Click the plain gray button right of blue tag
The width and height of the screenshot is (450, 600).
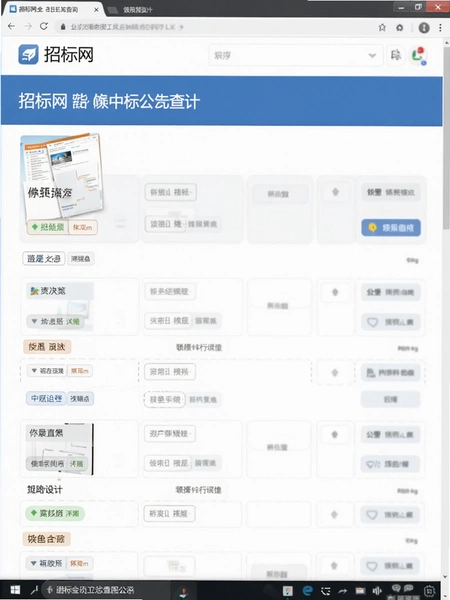tap(391, 399)
